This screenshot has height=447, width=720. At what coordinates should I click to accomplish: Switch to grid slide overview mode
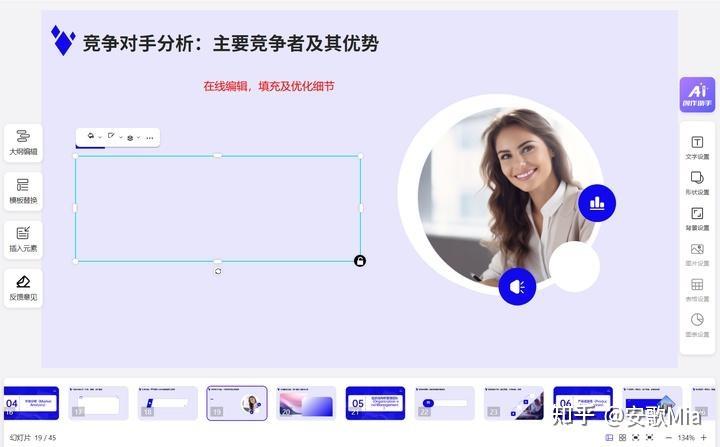pyautogui.click(x=622, y=437)
